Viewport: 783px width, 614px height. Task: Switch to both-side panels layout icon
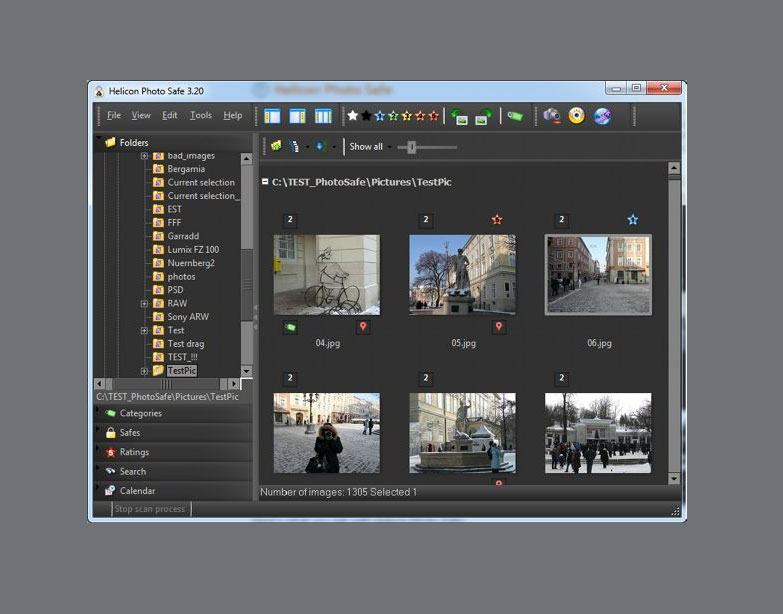click(323, 116)
